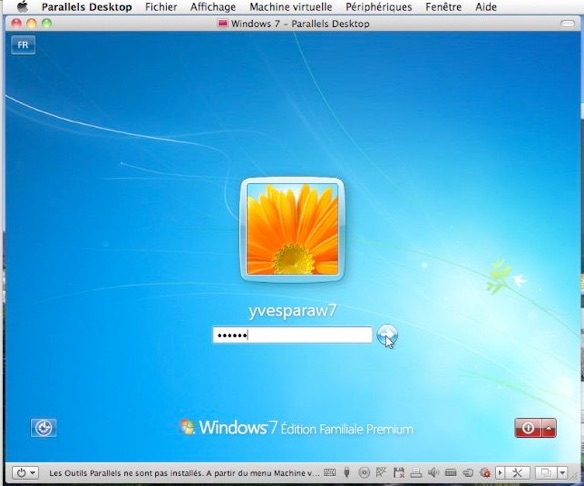Click inside the password input field
The height and width of the screenshot is (486, 584).
pos(292,335)
